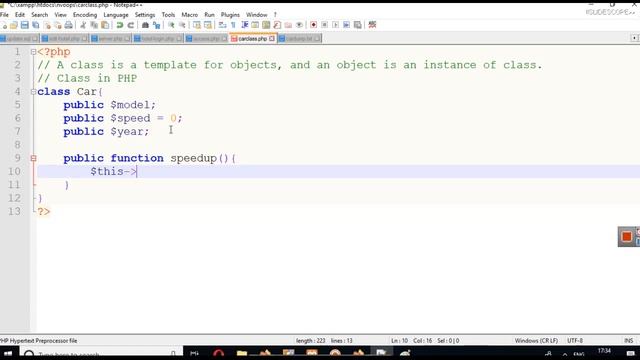Click the tab bar scroll arrow at right

coord(634,38)
